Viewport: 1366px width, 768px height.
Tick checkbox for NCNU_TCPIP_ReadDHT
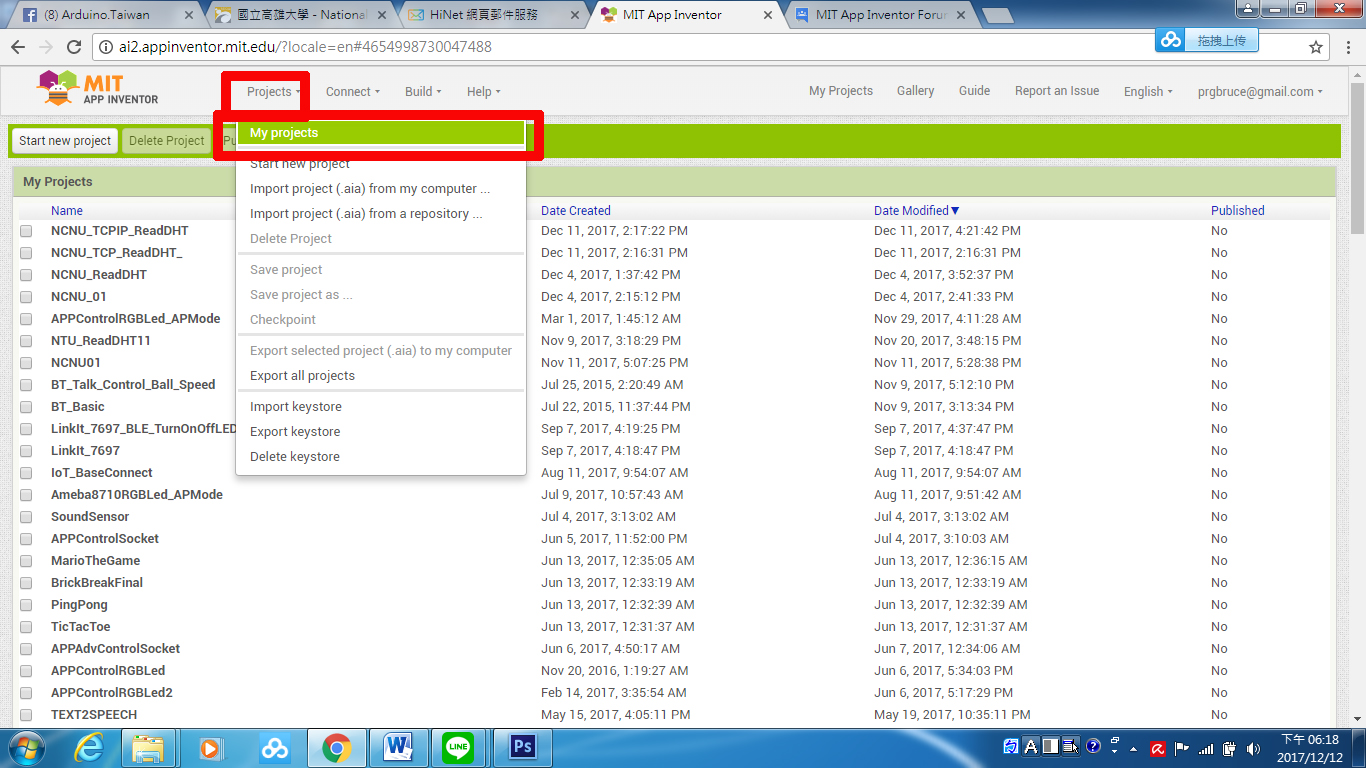click(27, 231)
